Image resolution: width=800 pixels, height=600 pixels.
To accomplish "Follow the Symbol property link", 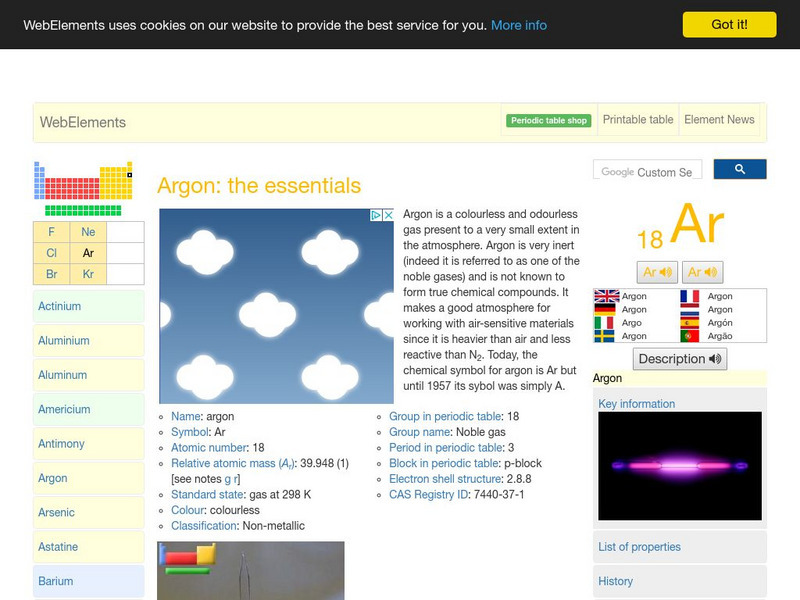I will 190,432.
